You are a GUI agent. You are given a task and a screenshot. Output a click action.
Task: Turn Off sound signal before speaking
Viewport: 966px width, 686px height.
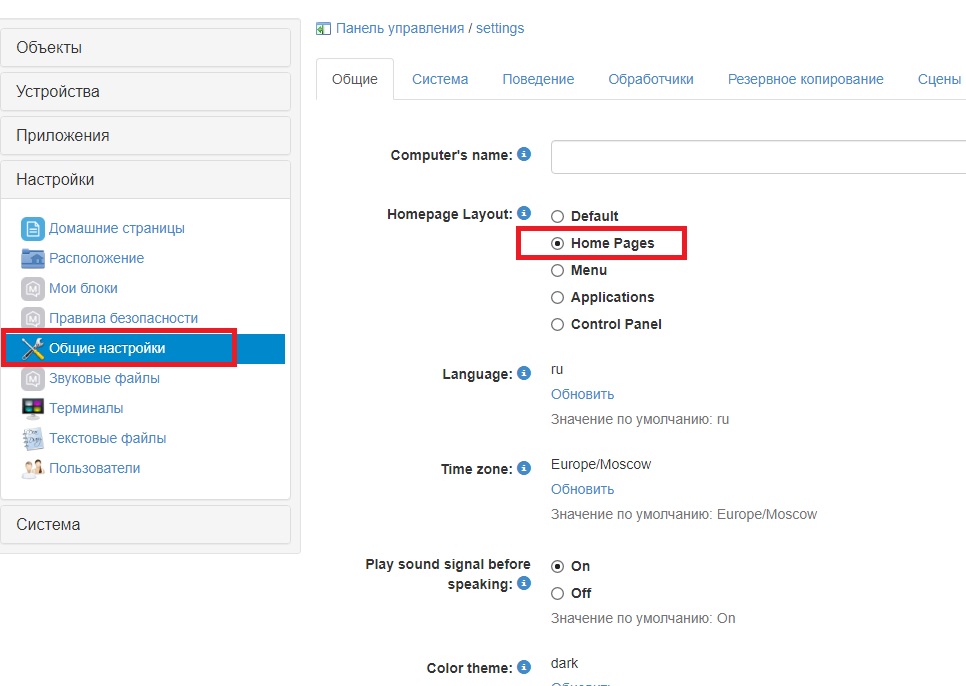pyautogui.click(x=558, y=593)
